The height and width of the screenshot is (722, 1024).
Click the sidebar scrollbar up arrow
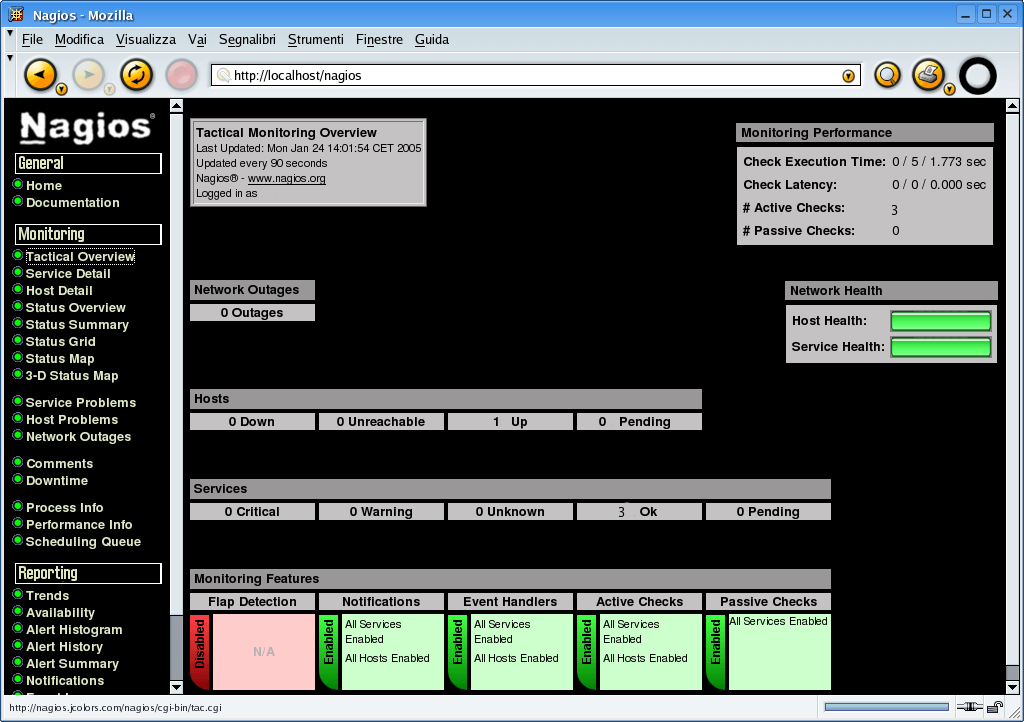tap(176, 105)
